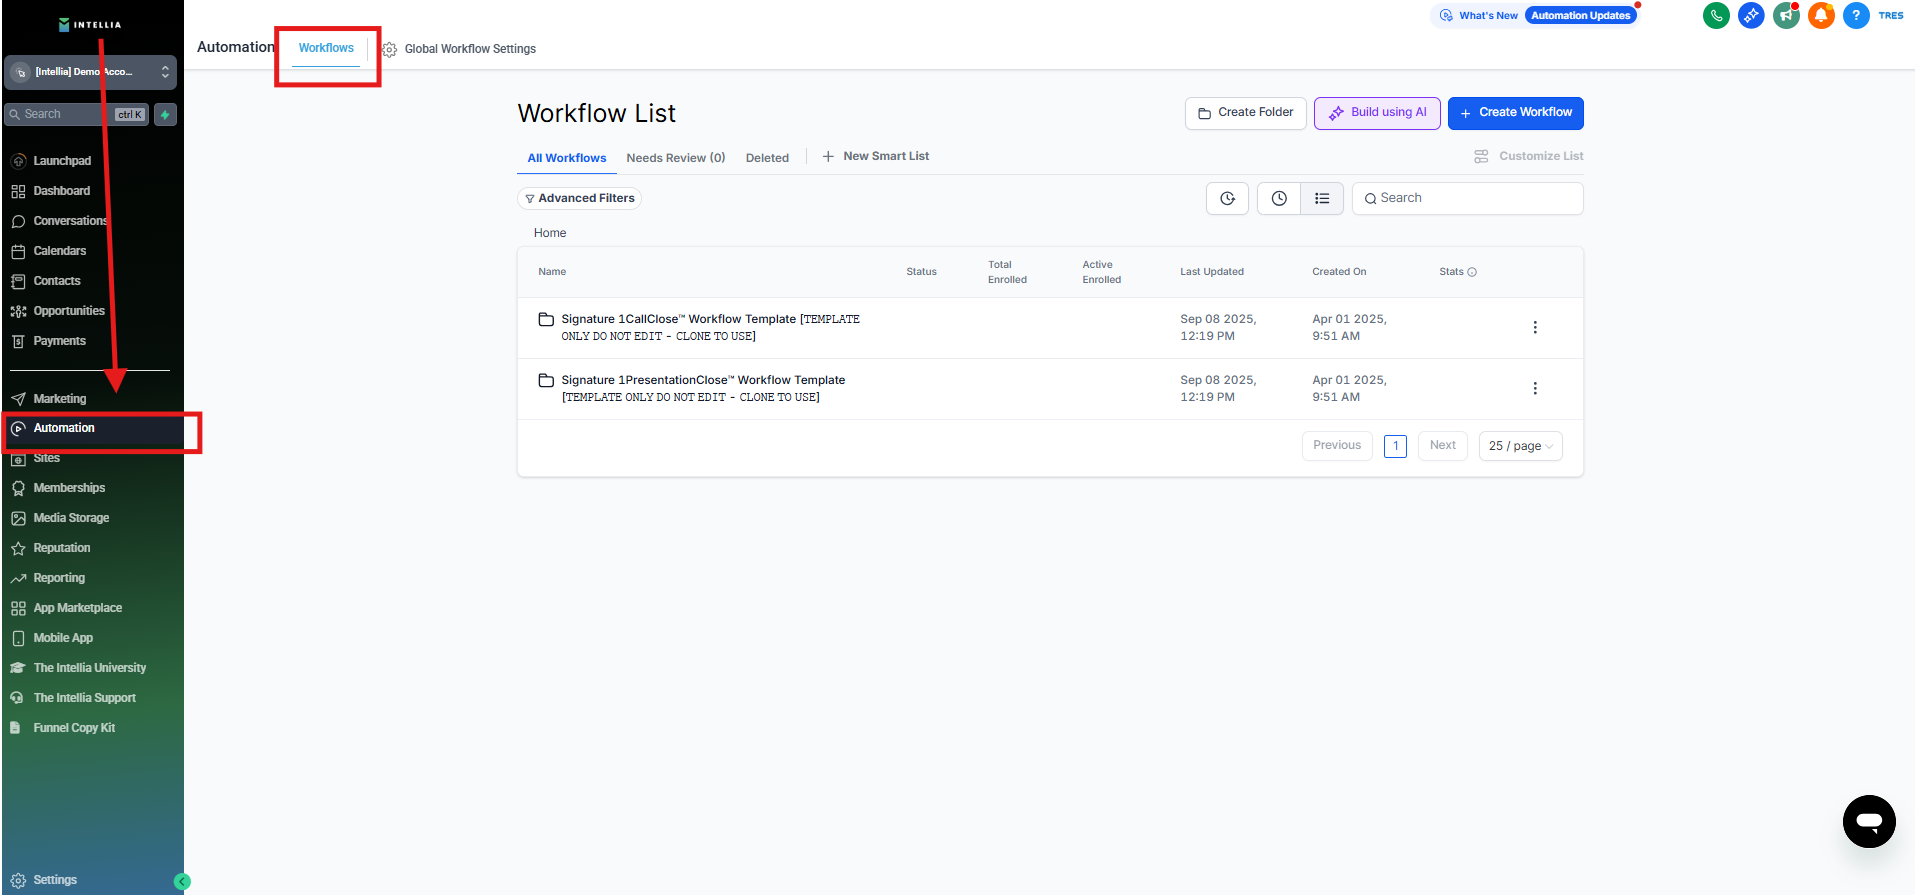
Task: Expand the Intellia Demo Account switcher
Action: [90, 72]
